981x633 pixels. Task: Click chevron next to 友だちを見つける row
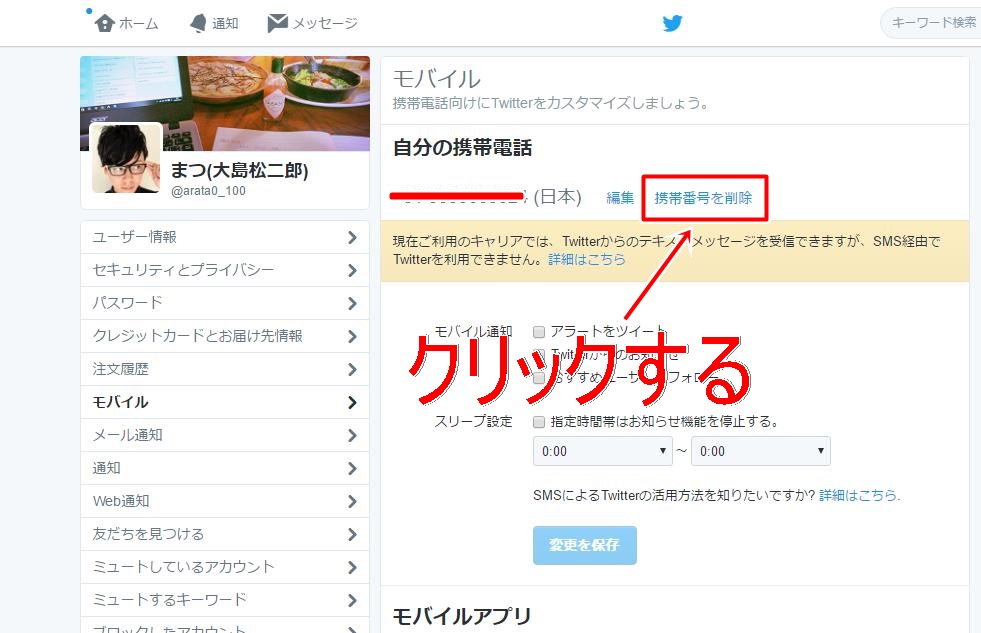pos(352,535)
